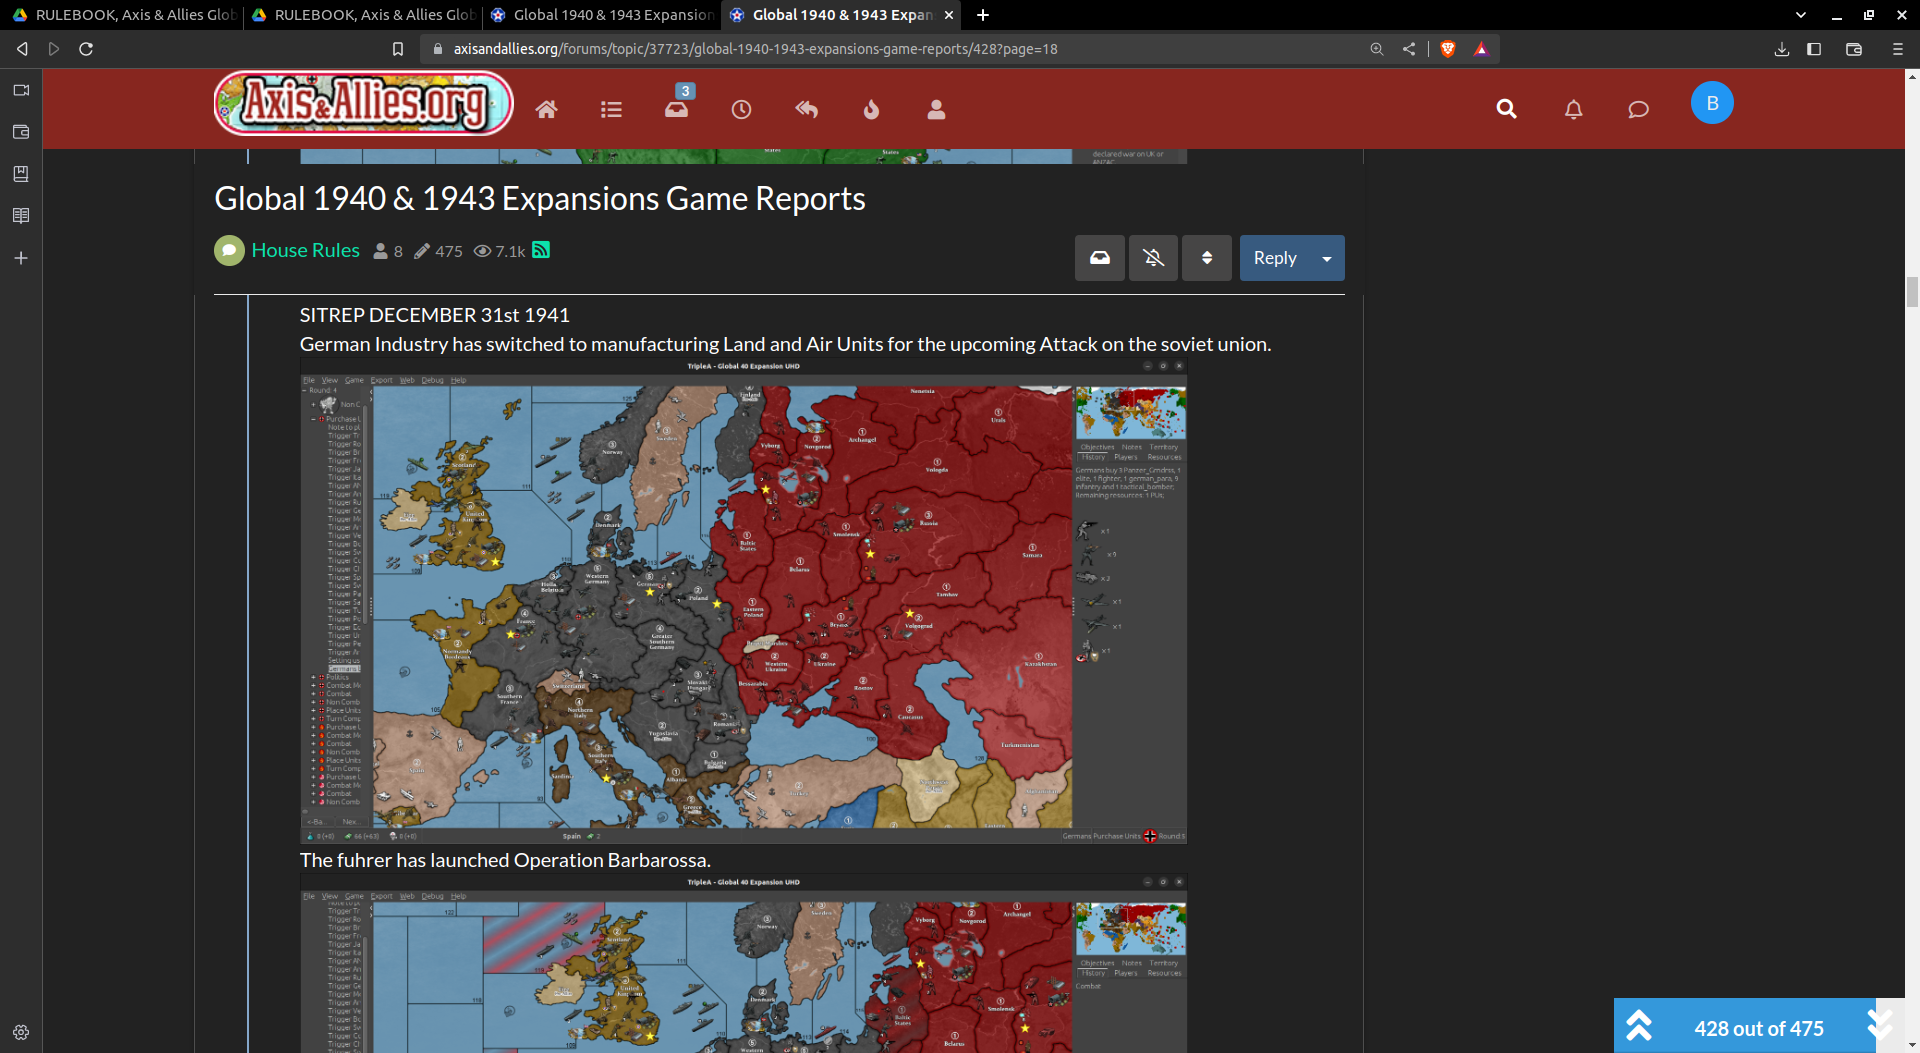The image size is (1920, 1053).
Task: Switch to first RULEBOOK Axis & Allies tab
Action: click(123, 15)
